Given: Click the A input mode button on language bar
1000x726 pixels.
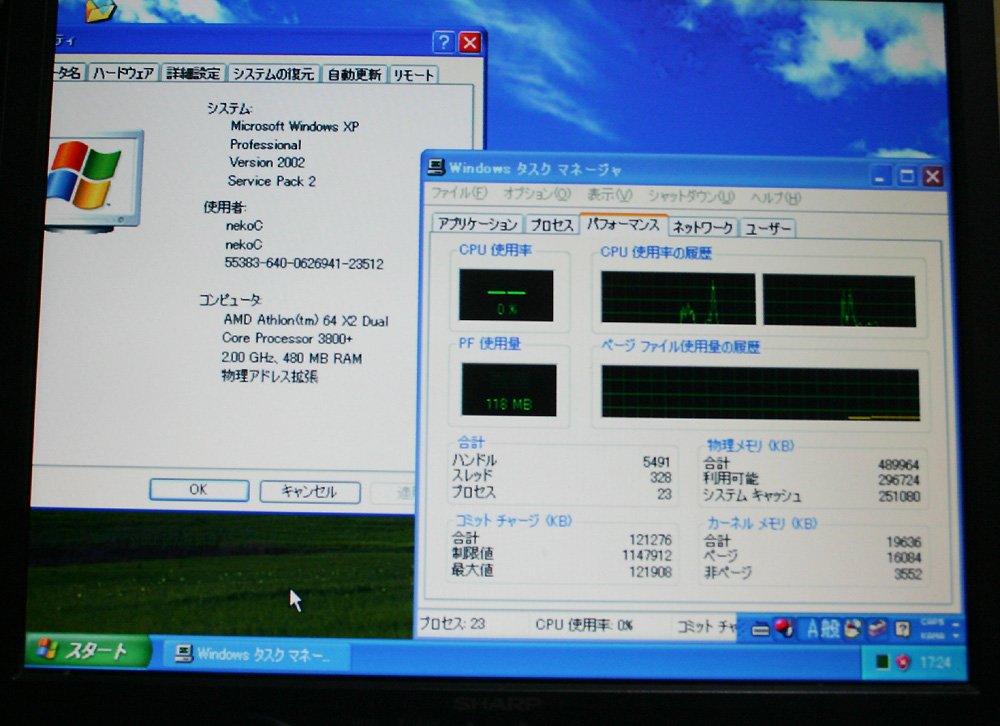Looking at the screenshot, I should 812,630.
